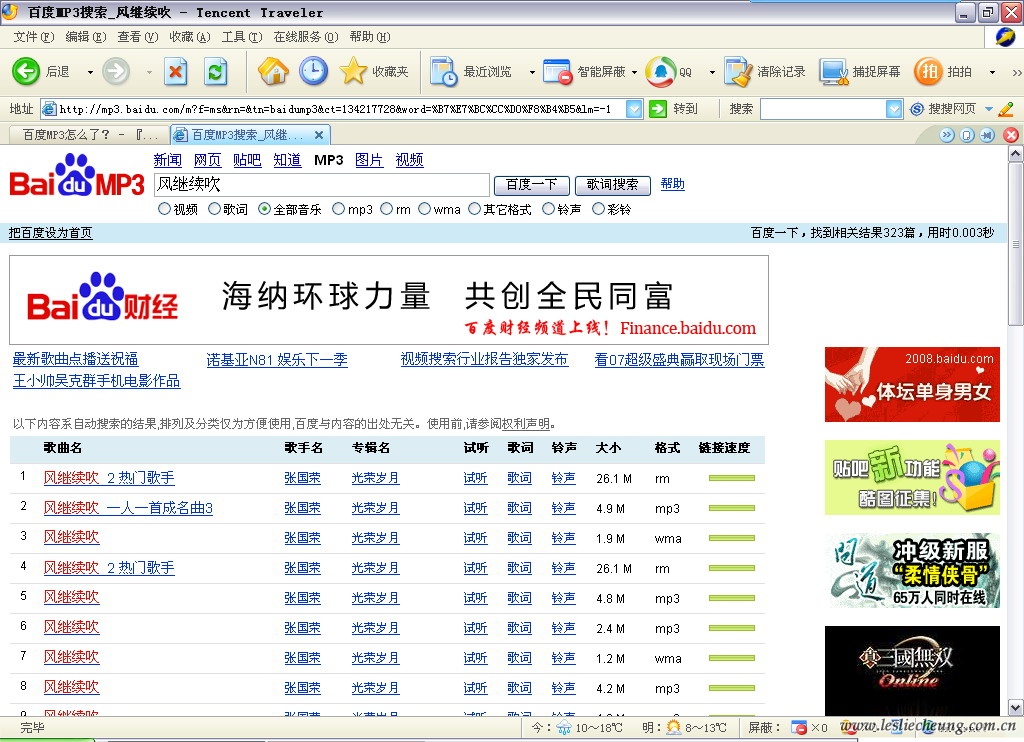Select the 视频 radio button
1024x742 pixels.
(x=165, y=209)
